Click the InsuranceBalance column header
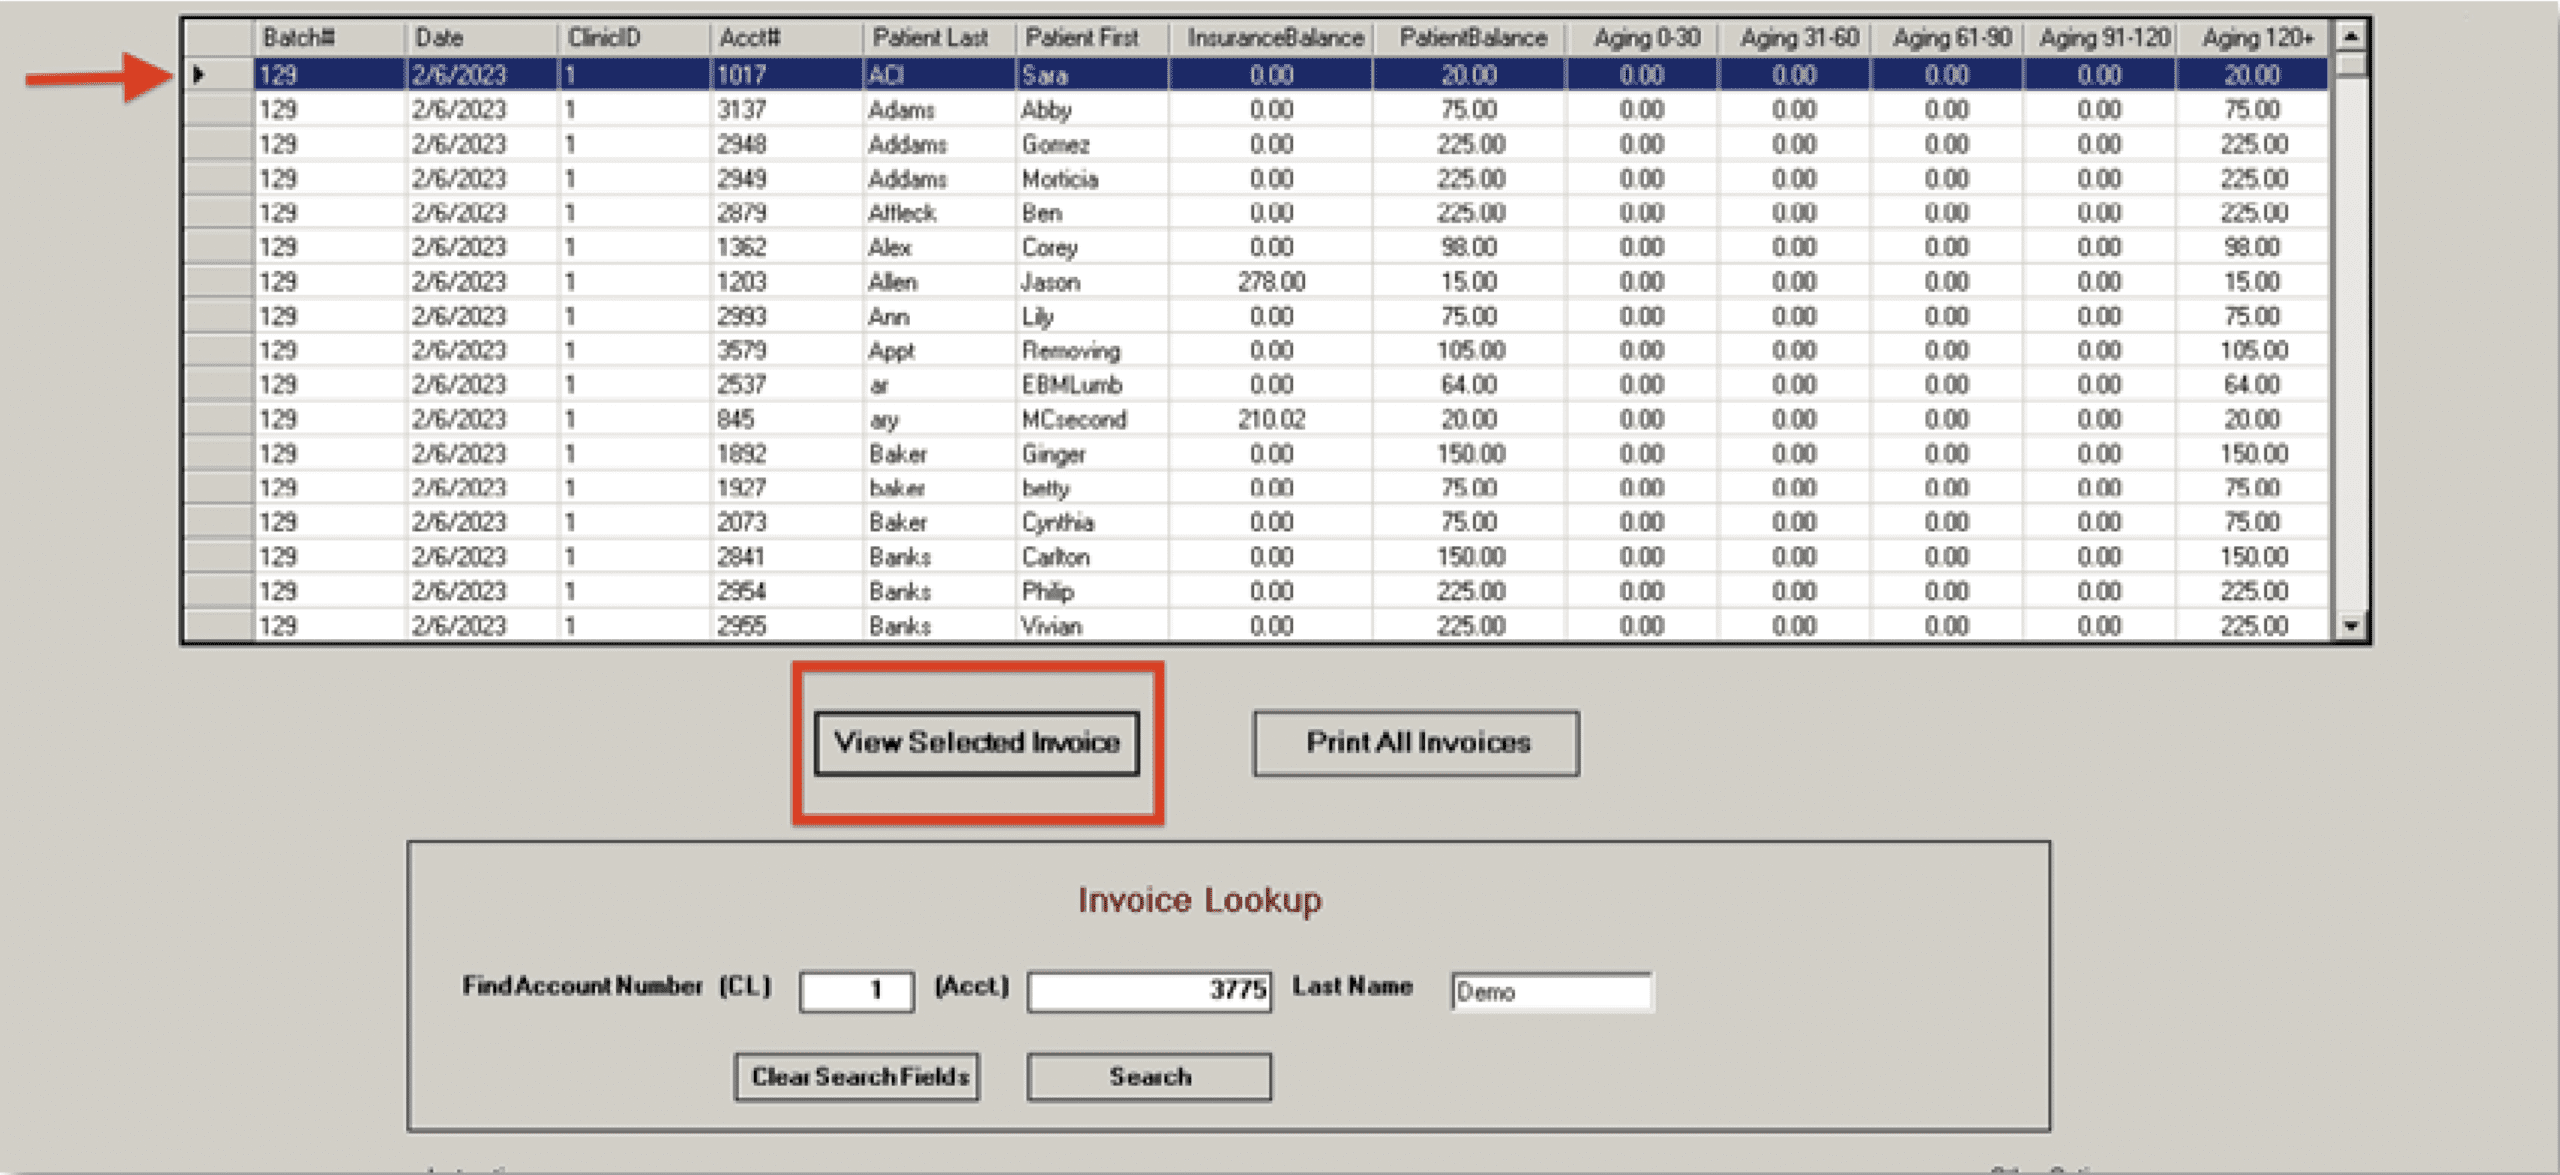2560x1175 pixels. (x=1275, y=38)
